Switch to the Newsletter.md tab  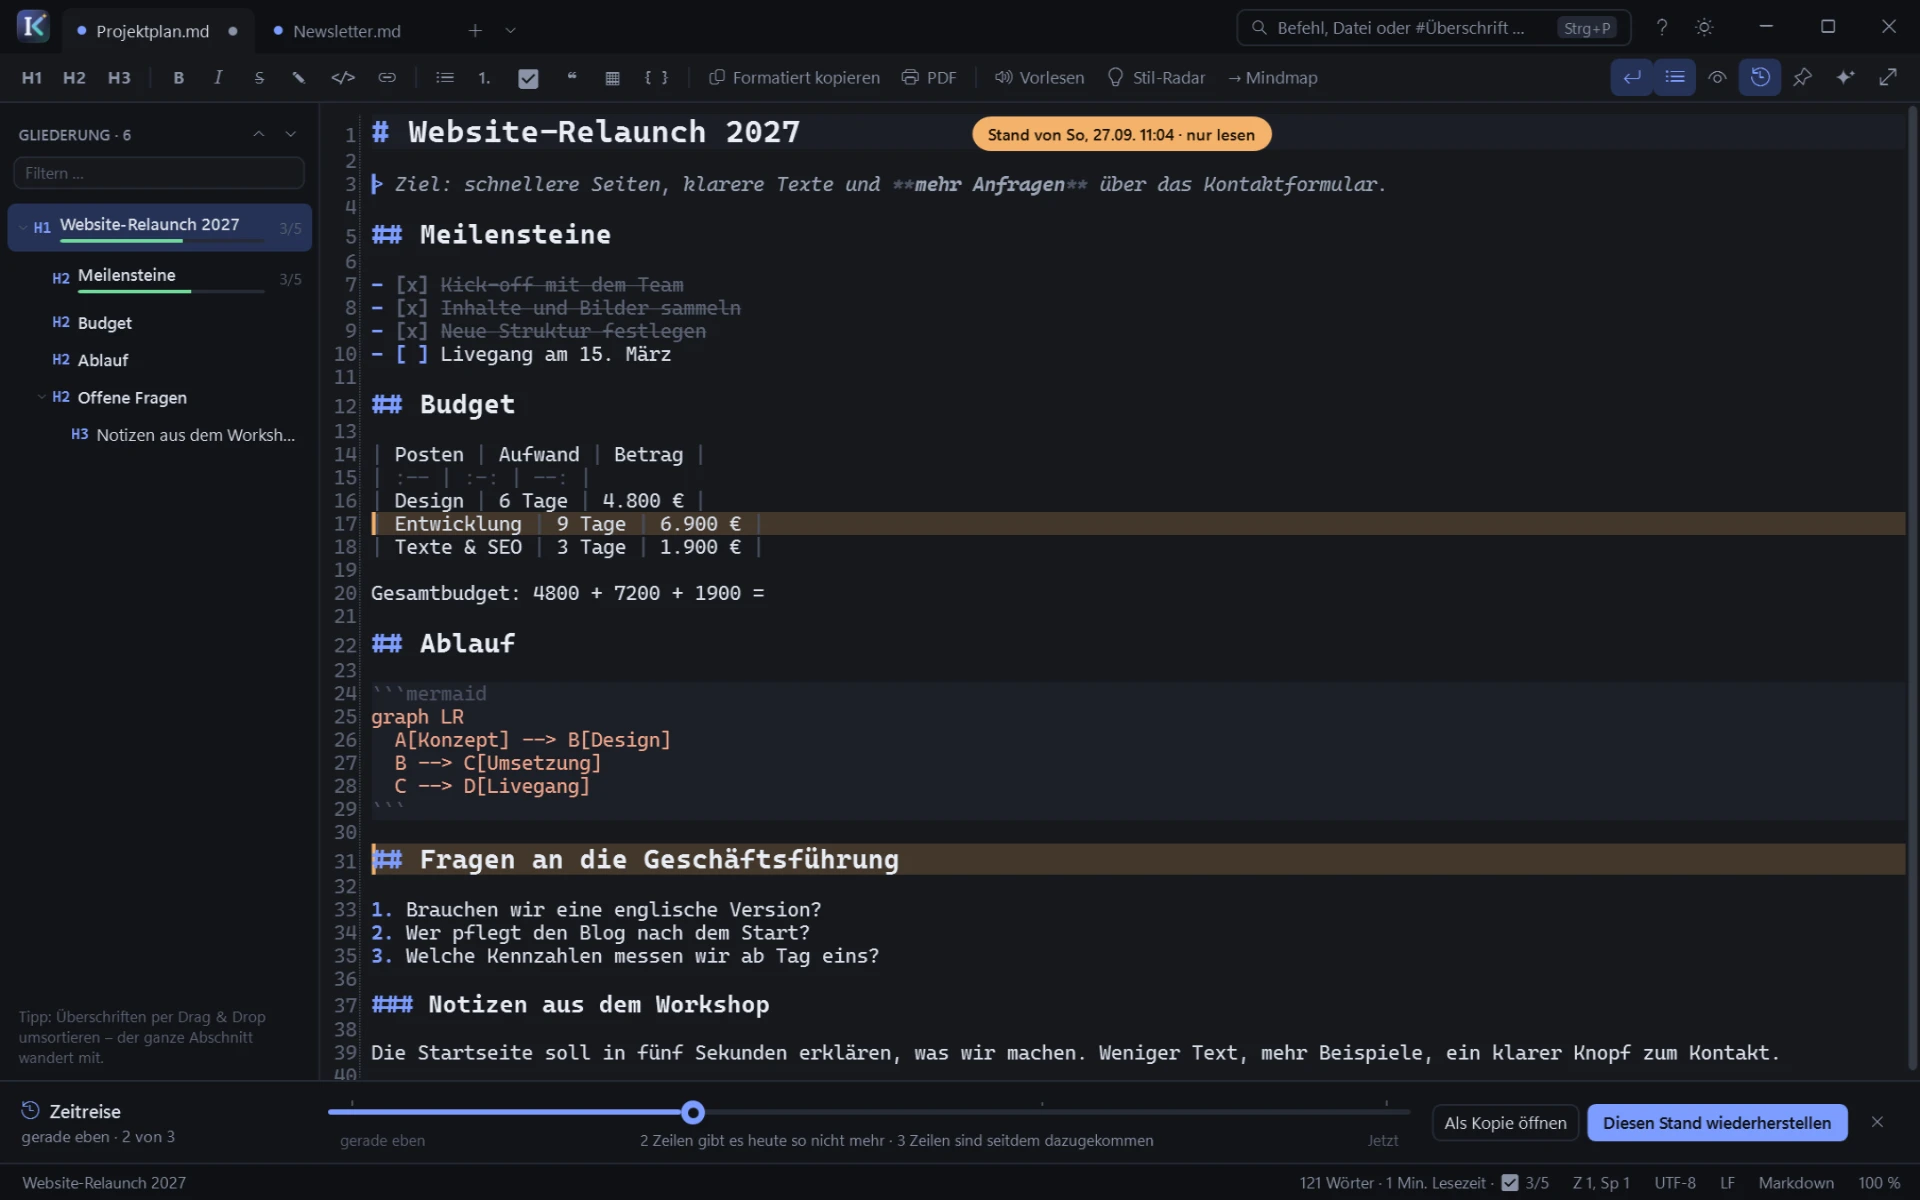click(346, 31)
